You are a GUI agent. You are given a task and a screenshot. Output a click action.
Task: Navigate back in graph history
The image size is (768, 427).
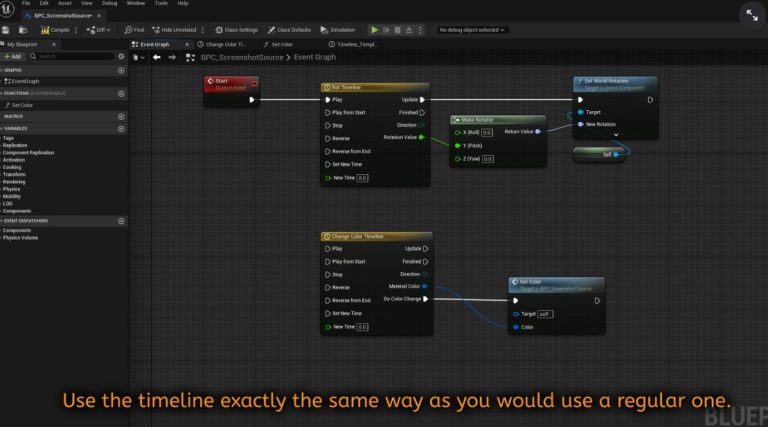pyautogui.click(x=157, y=58)
